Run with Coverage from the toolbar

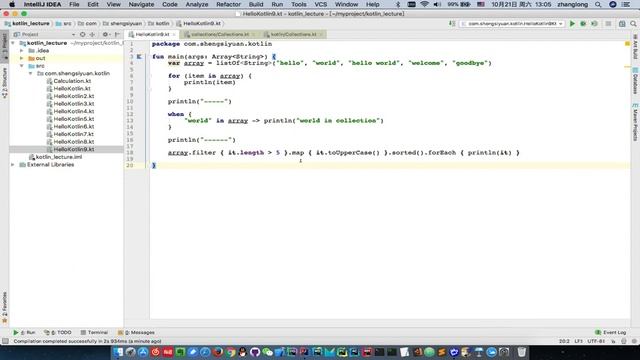(594, 24)
